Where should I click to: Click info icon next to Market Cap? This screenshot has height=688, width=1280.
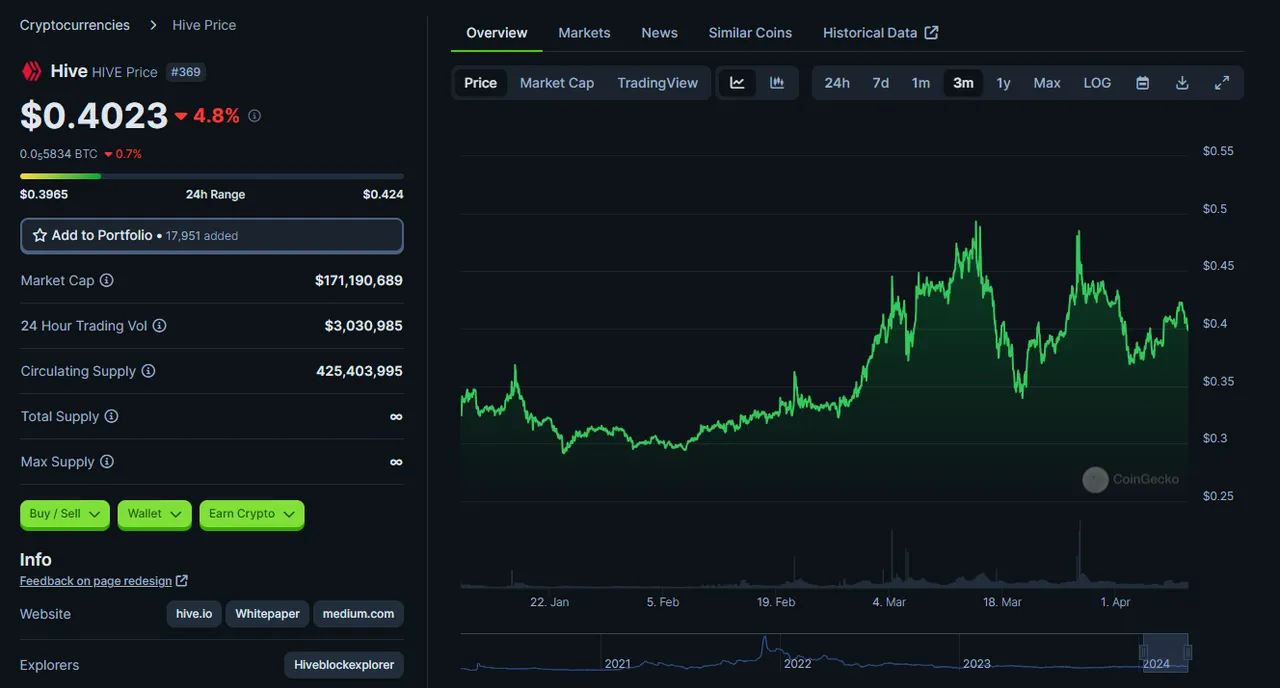pos(106,281)
